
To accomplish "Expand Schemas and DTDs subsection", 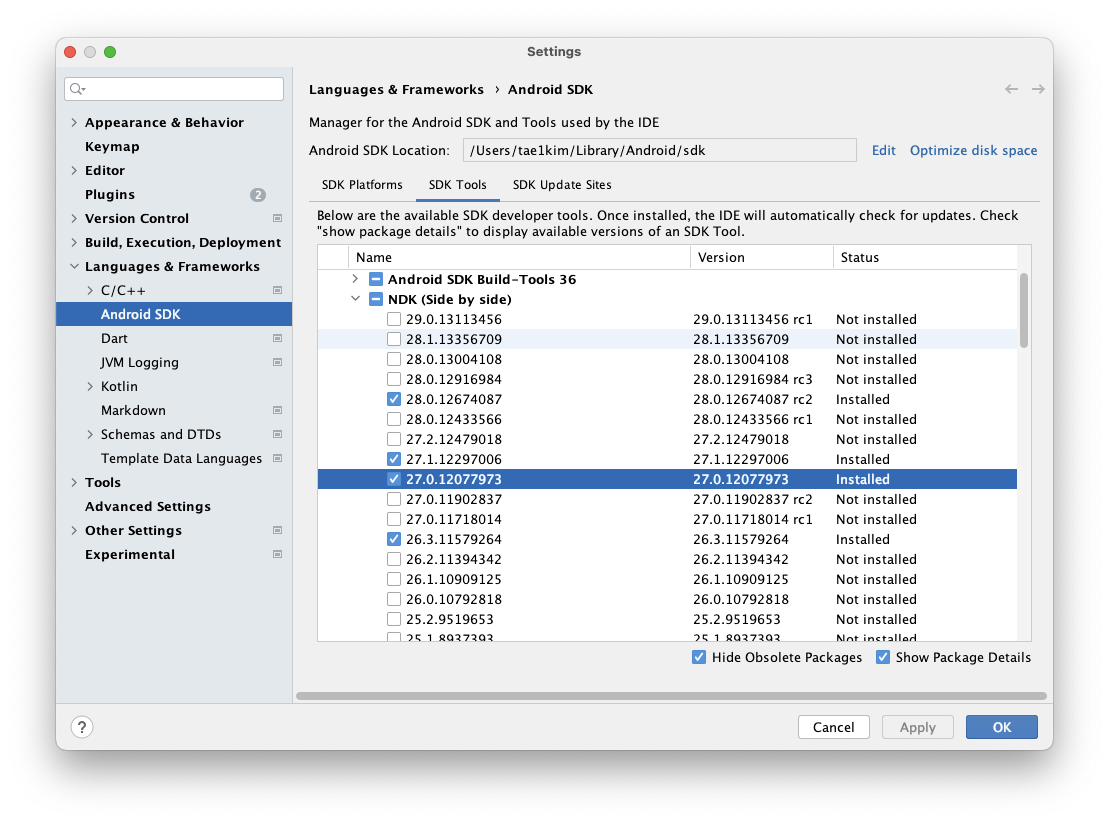I will (90, 435).
